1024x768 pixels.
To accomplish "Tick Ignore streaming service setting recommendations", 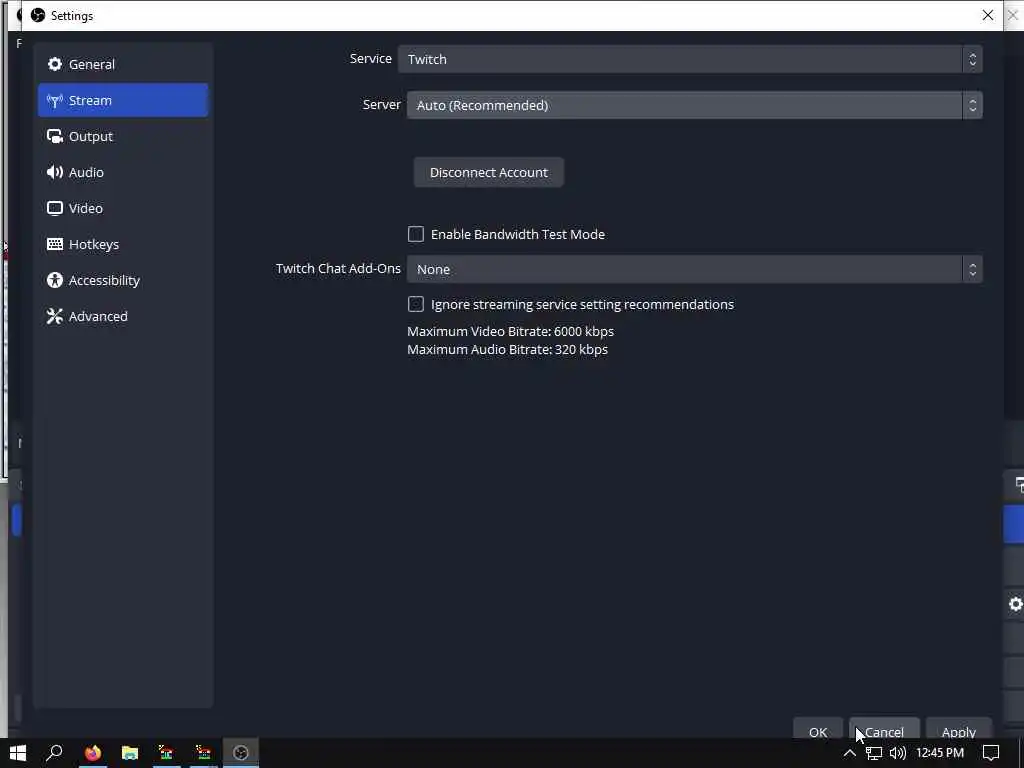I will point(415,304).
